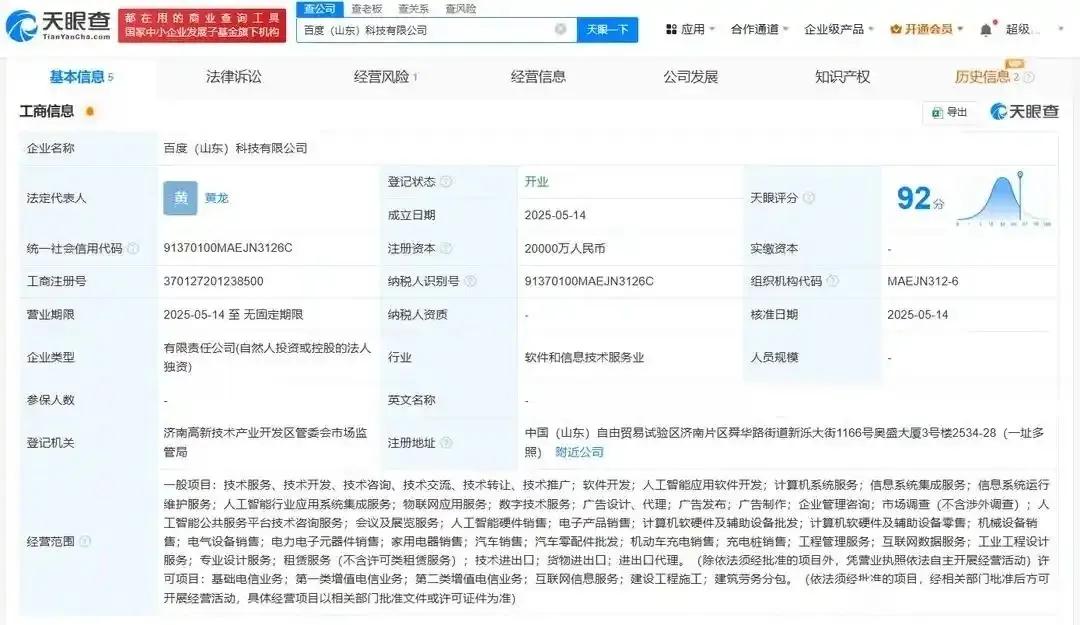Select registration authority 济南高新技术产业开发区管委会市场监管局
The image size is (1080, 625).
(265, 442)
